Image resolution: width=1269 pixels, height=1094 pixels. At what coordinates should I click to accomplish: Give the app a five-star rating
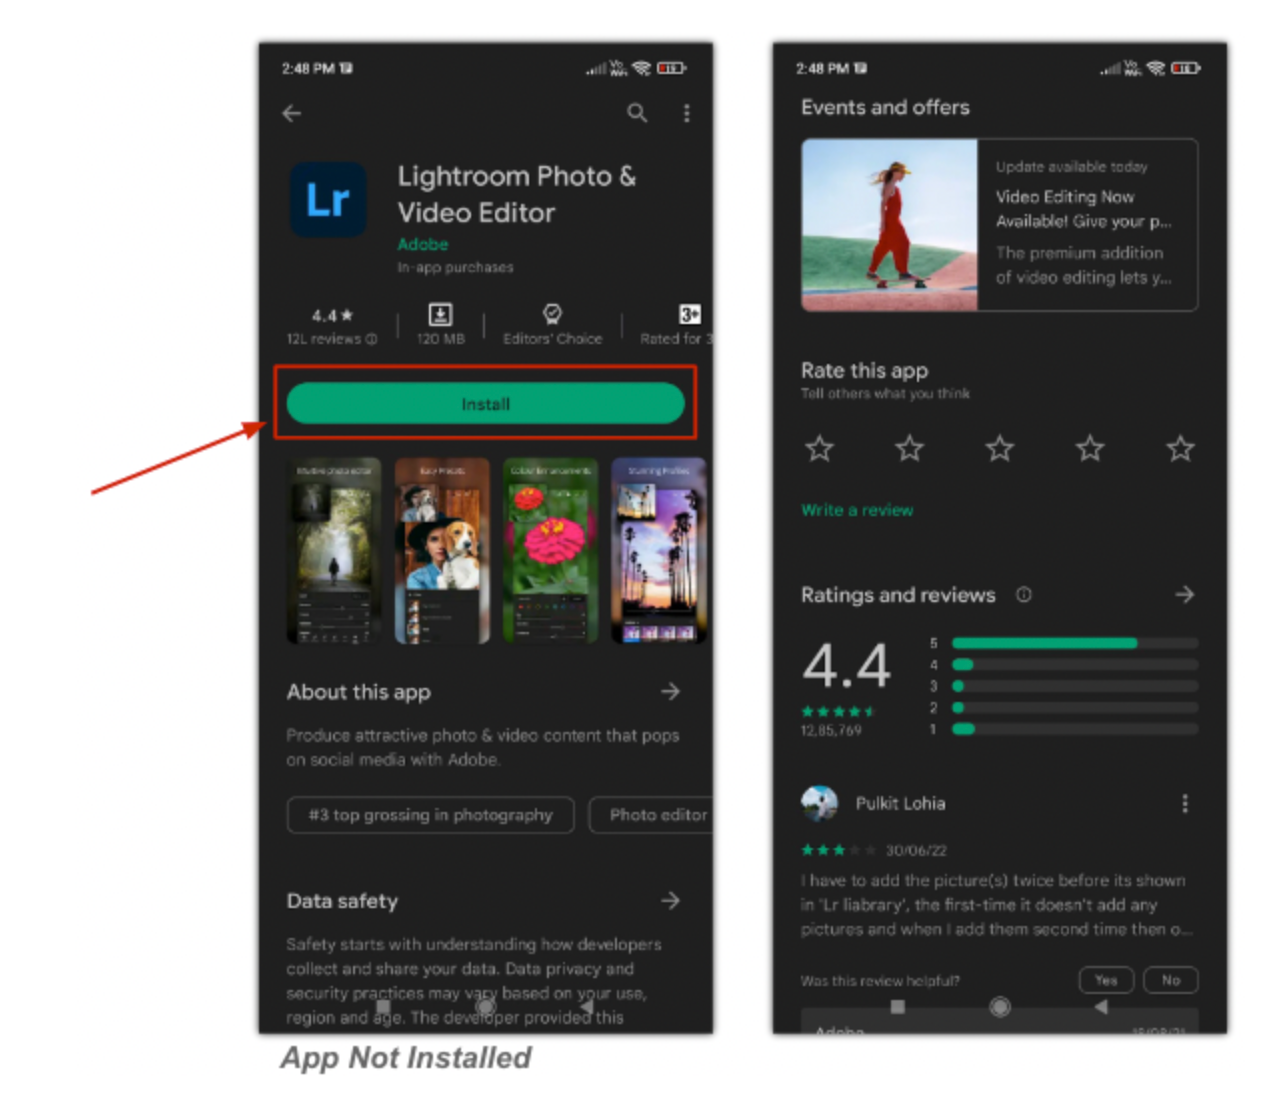click(1179, 449)
